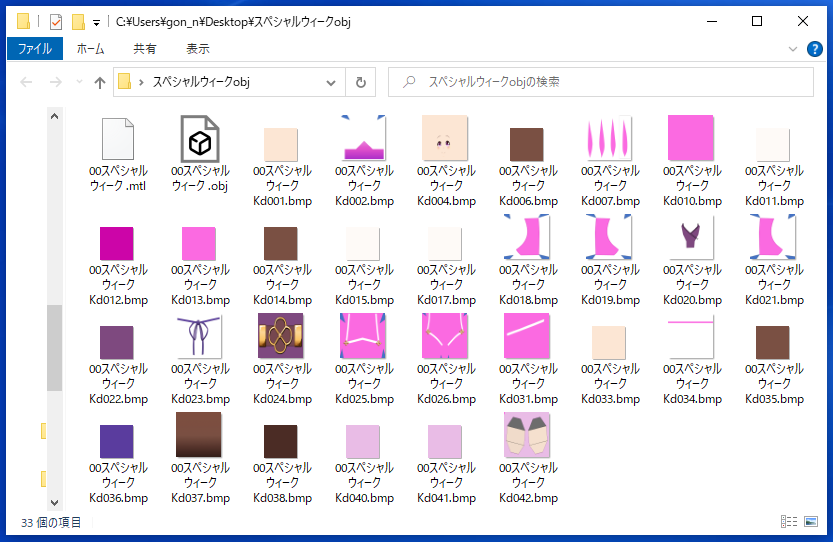Select the Kd012.bmp magenta texture file

tap(117, 243)
